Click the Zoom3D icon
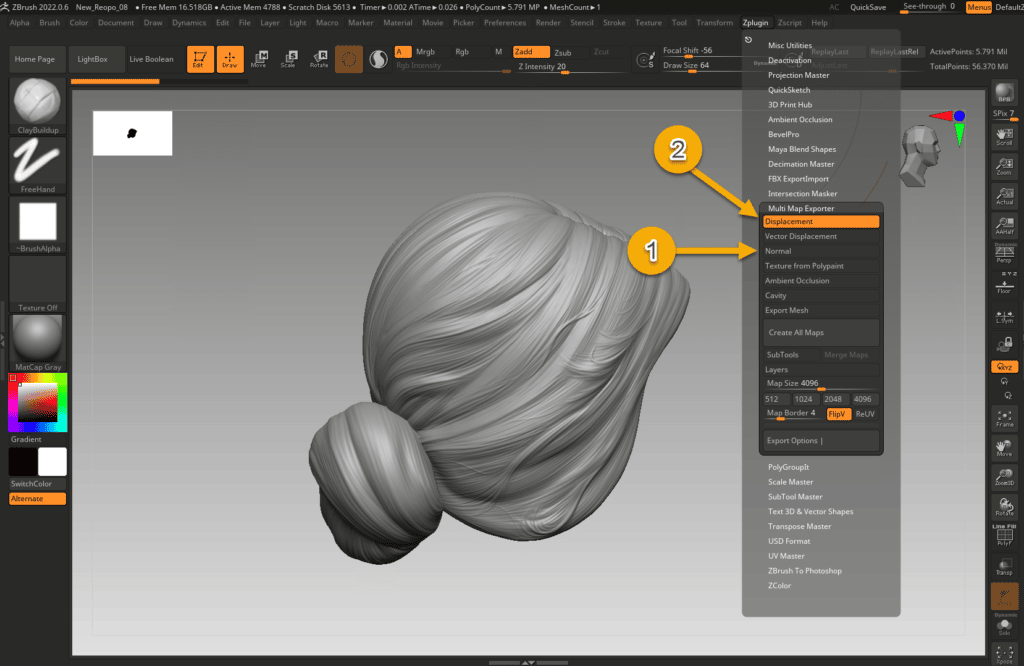The image size is (1024, 666). pyautogui.click(x=1004, y=477)
